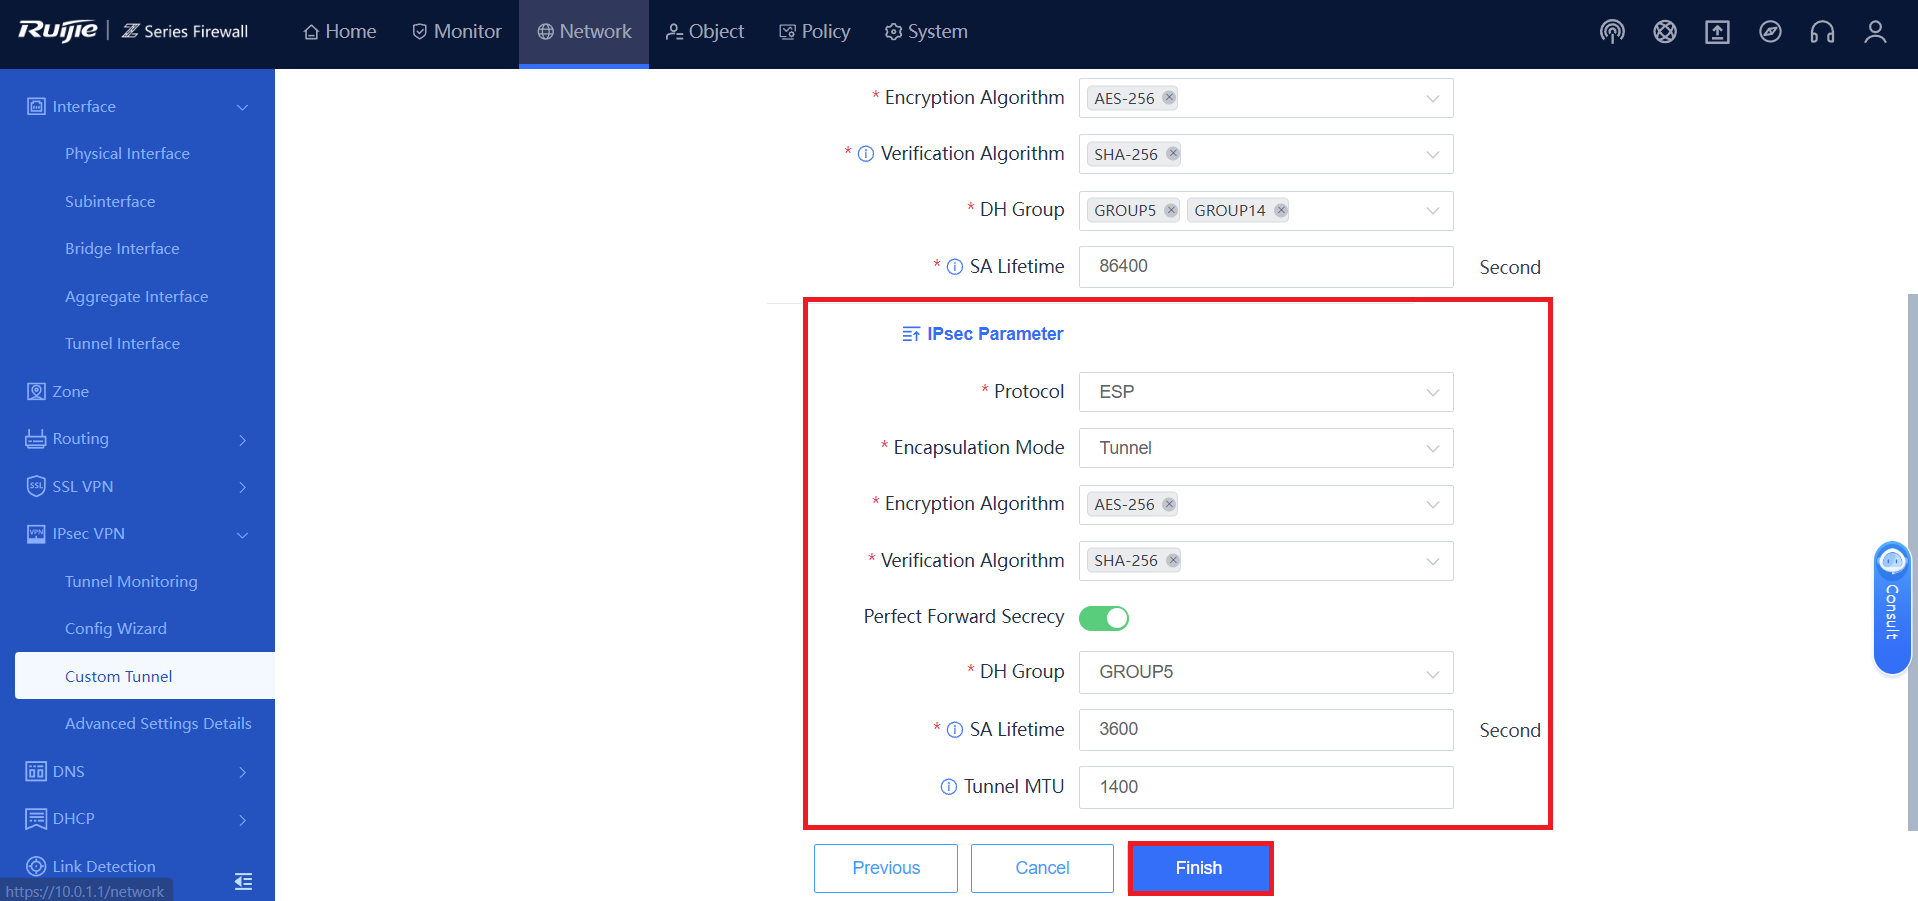The image size is (1918, 901).
Task: Click info icon beside Tunnel MTU
Action: click(949, 787)
